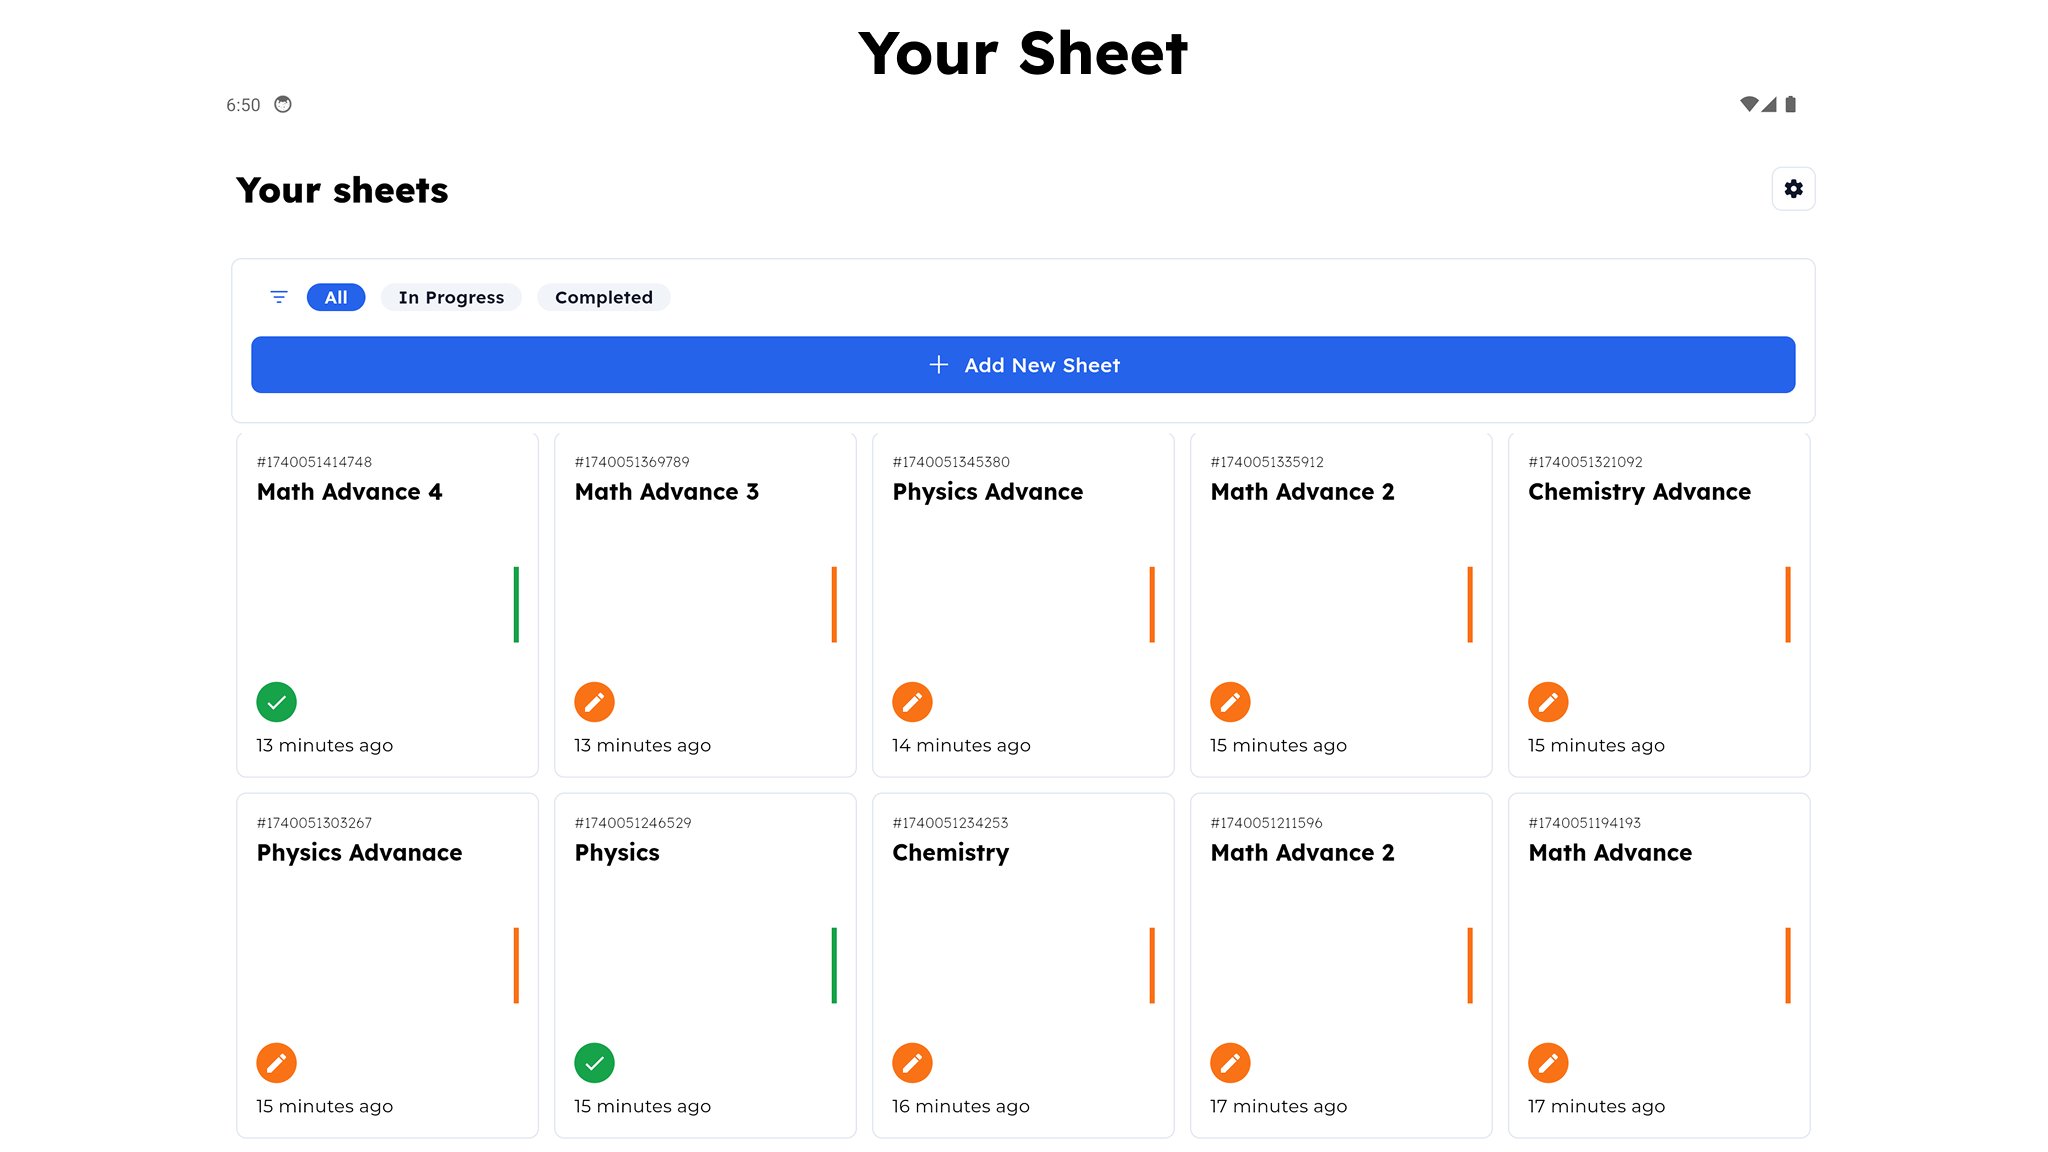This screenshot has height=1152, width=2048.
Task: Click pencil icon on Math Advance card
Action: [x=1548, y=1063]
